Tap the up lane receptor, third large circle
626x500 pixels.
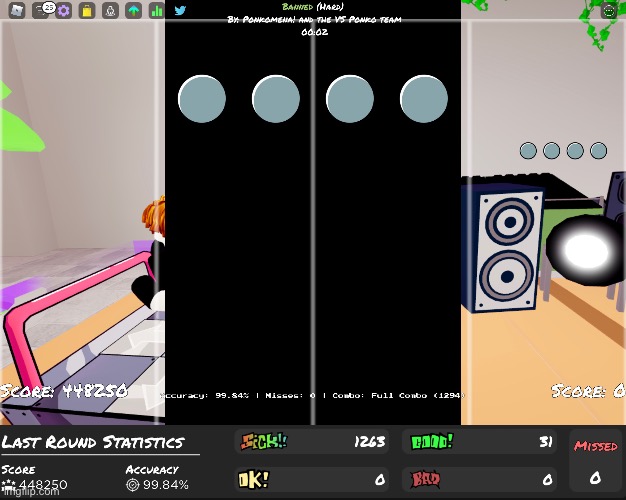pyautogui.click(x=350, y=99)
